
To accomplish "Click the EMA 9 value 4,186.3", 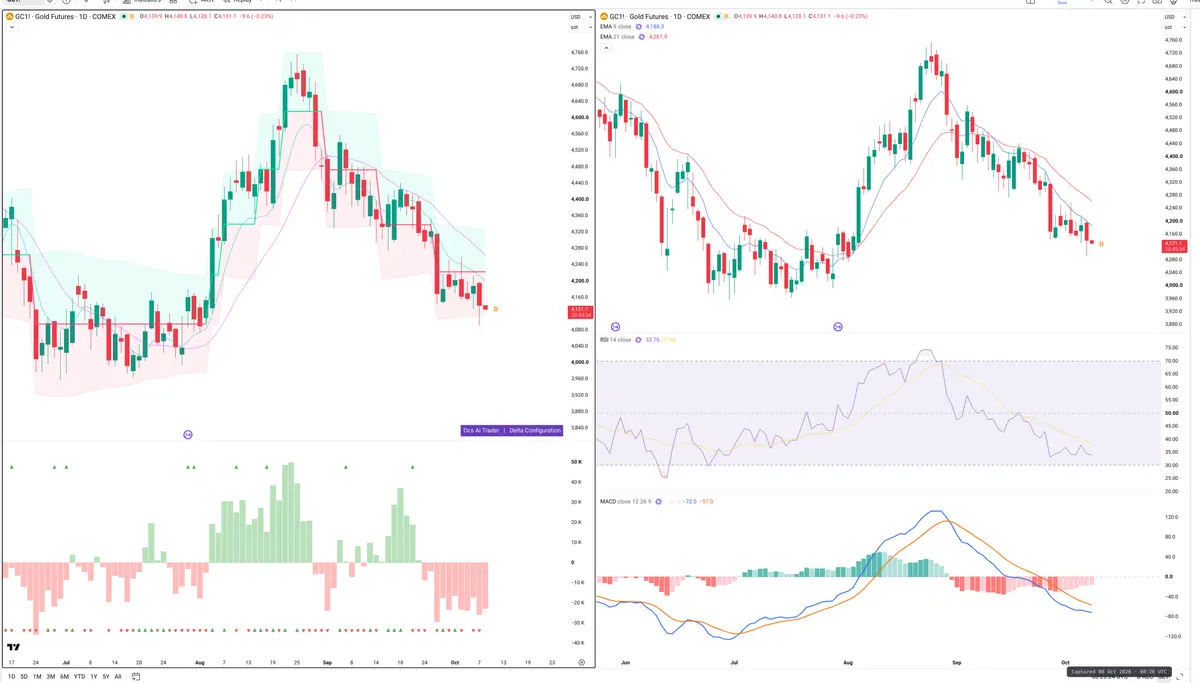I will (656, 27).
